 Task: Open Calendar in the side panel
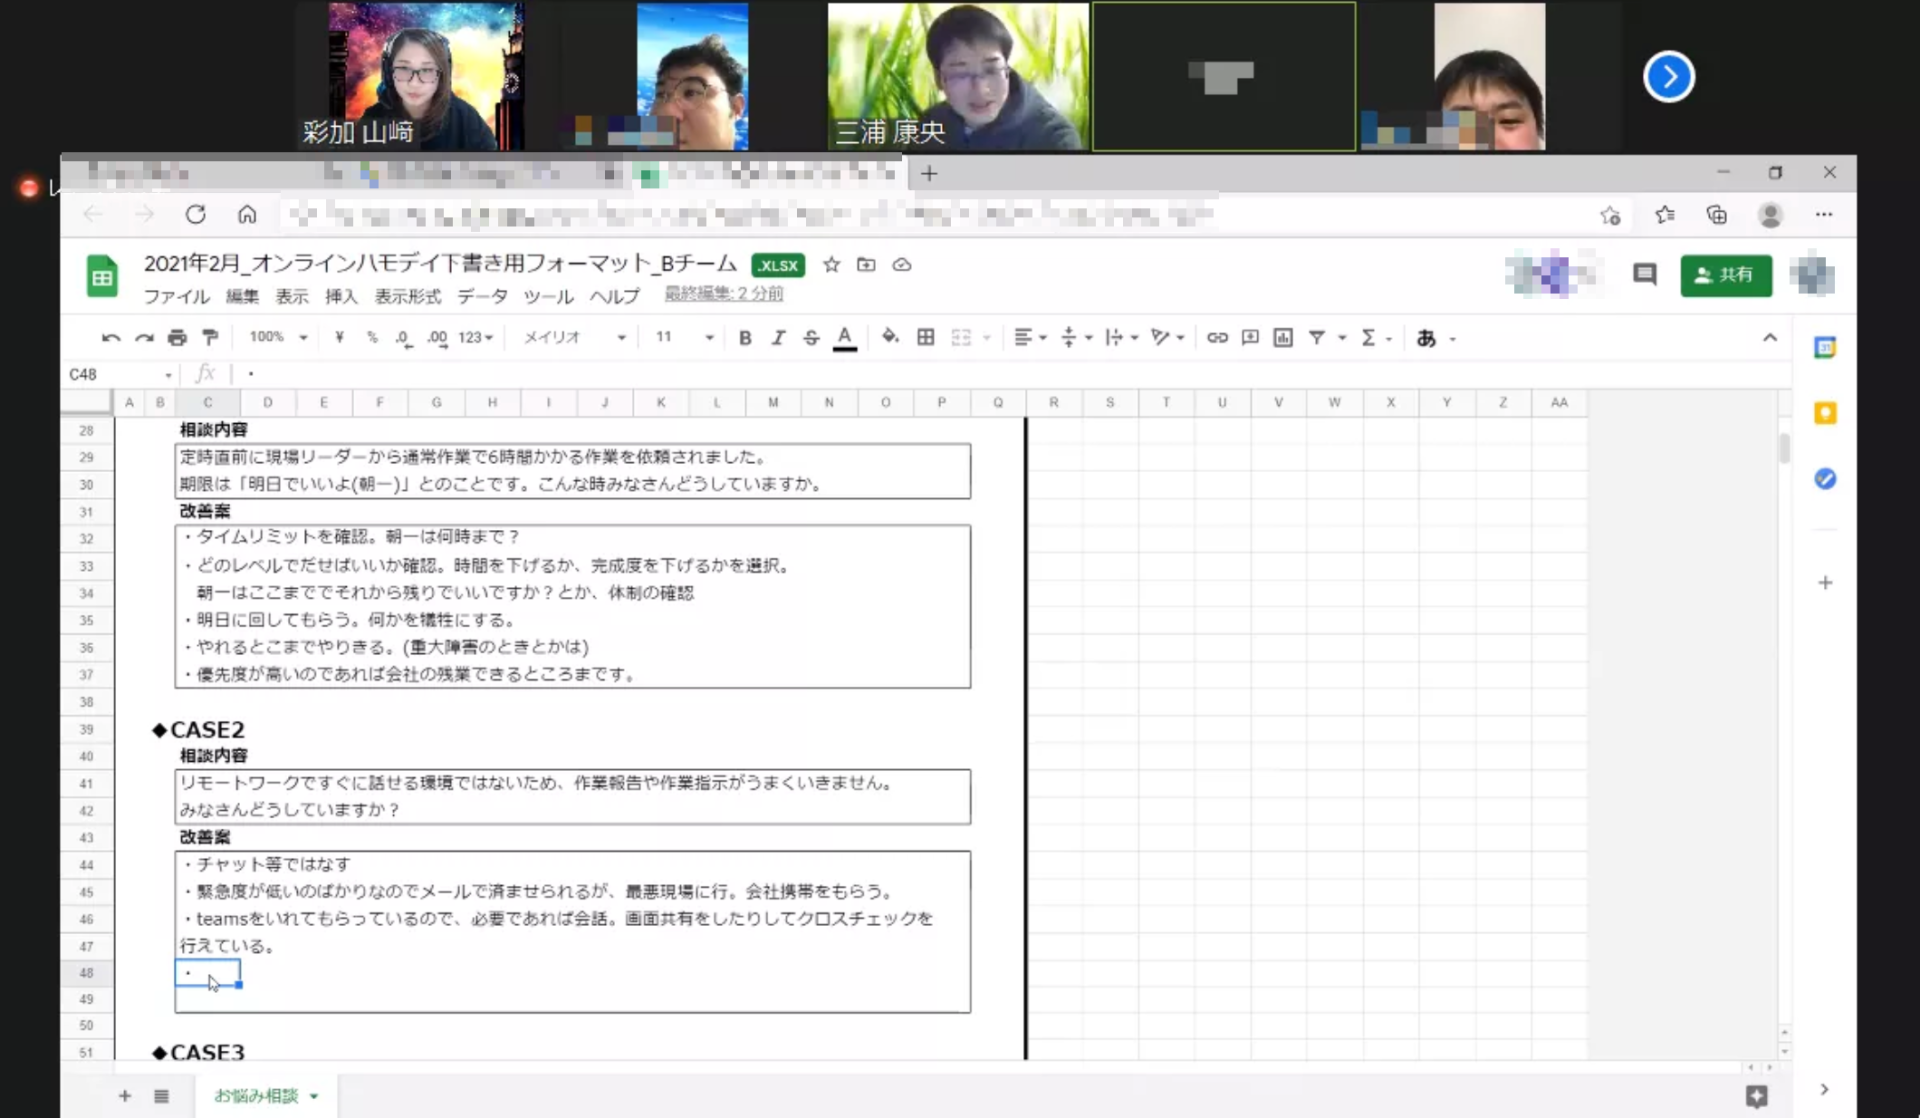pos(1825,347)
